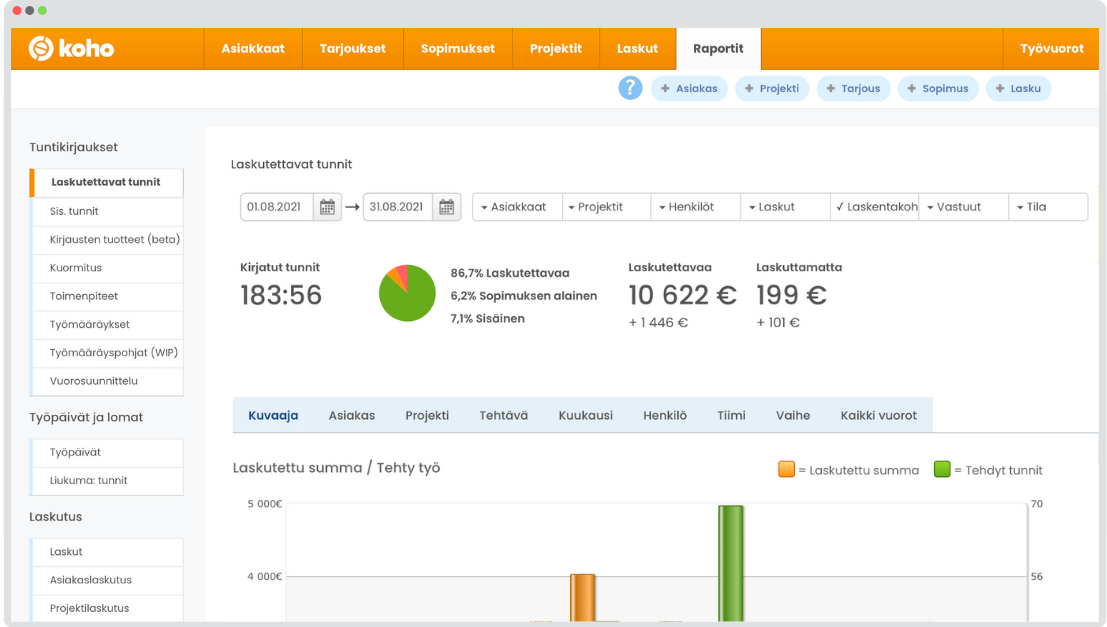The image size is (1107, 627).
Task: Open Asiakaslaskutus sidebar item
Action: [107, 580]
